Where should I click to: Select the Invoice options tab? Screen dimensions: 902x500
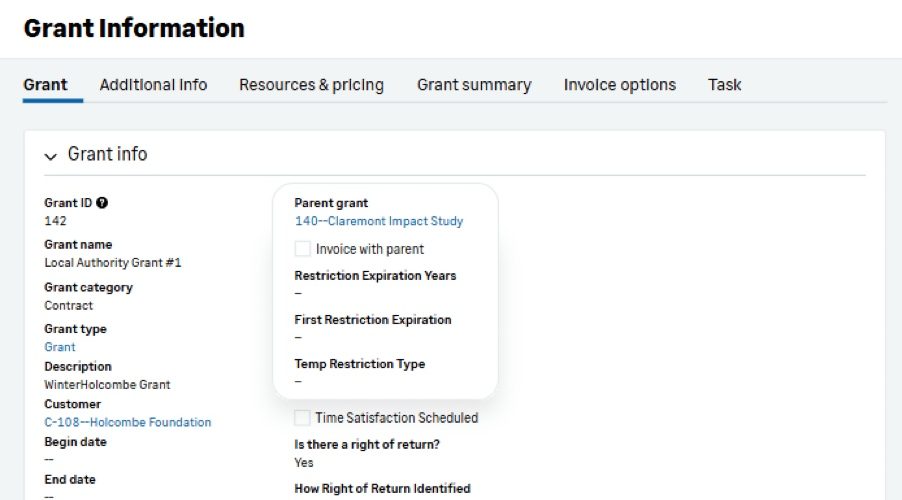pos(620,85)
